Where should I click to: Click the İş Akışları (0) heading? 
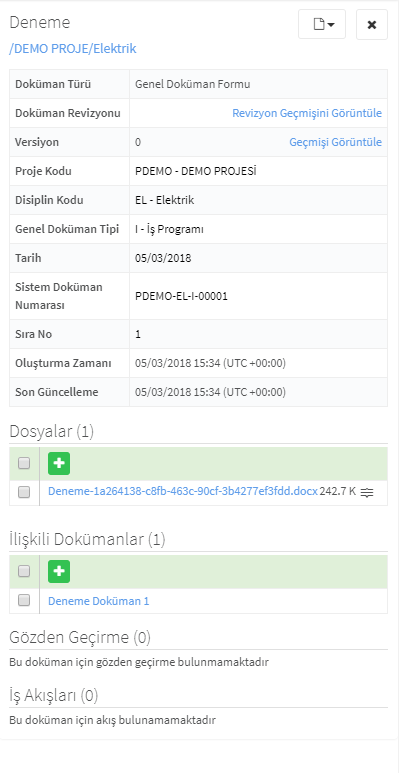54,696
